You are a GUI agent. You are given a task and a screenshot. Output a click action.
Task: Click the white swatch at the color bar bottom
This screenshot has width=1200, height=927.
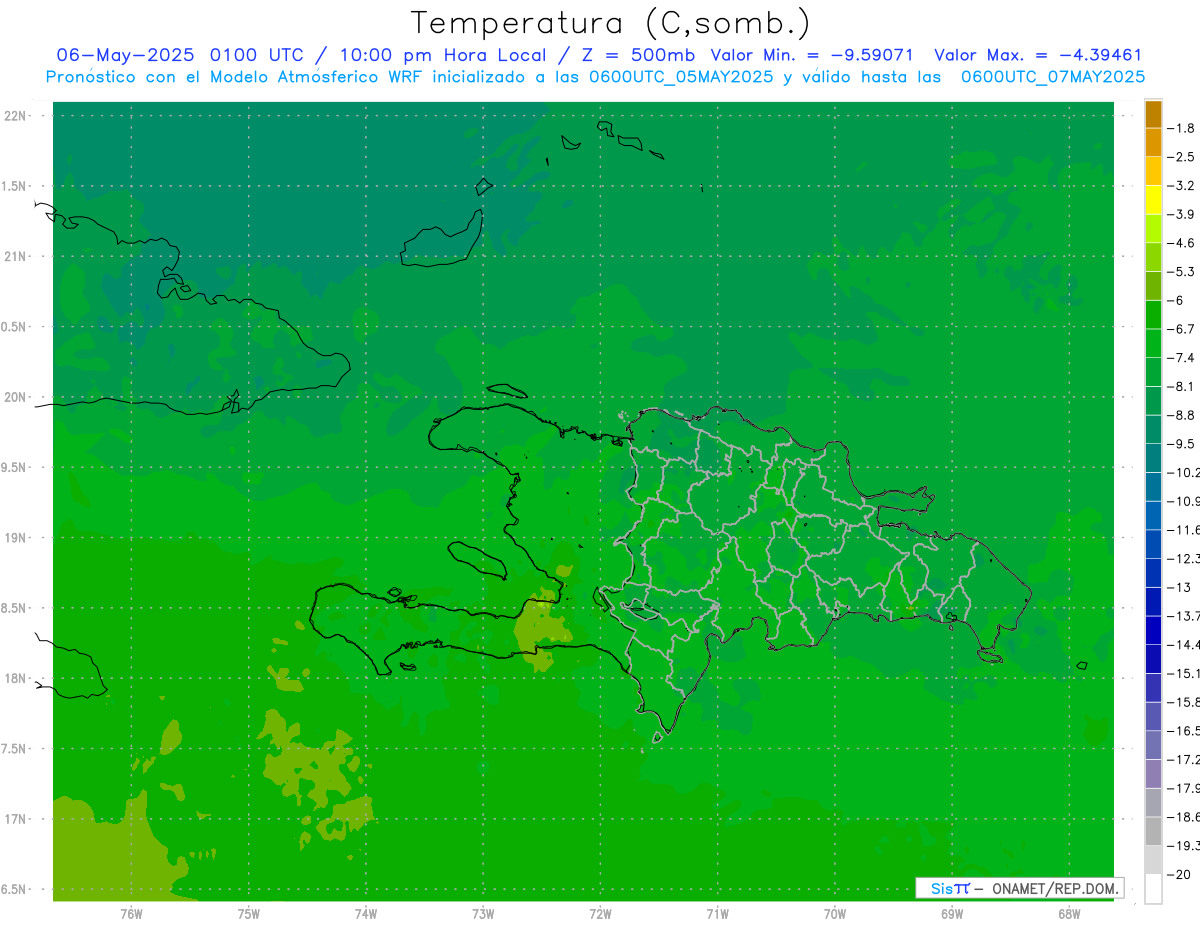coord(1153,888)
